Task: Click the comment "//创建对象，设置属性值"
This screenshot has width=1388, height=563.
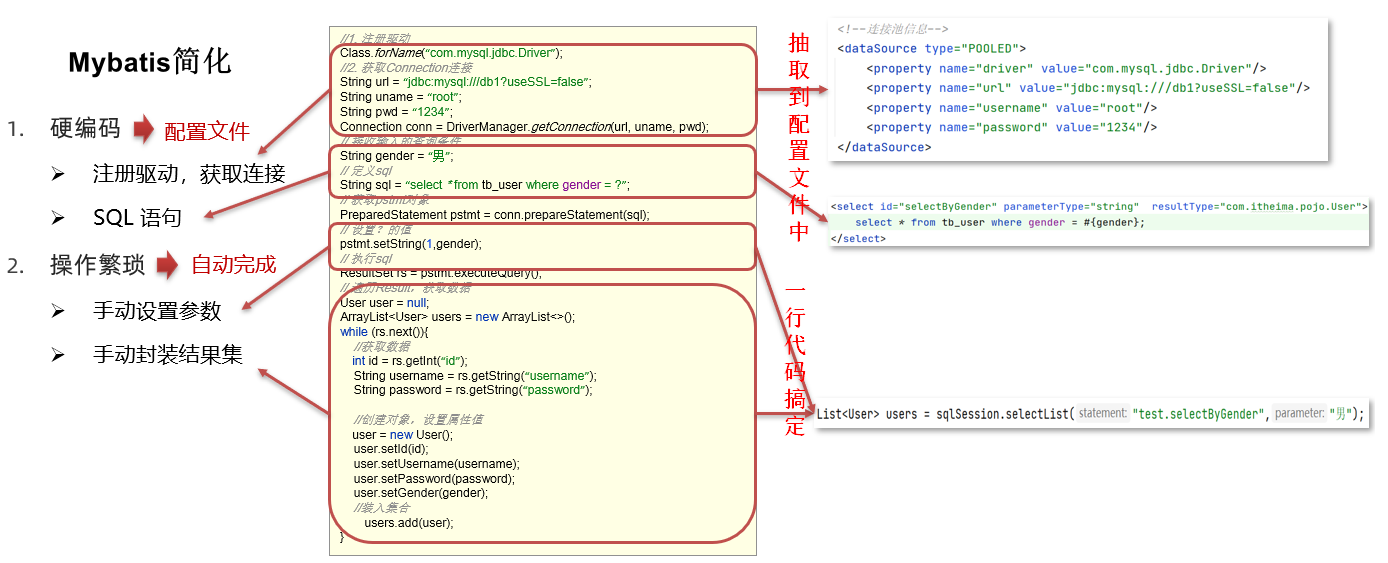Action: (x=418, y=420)
